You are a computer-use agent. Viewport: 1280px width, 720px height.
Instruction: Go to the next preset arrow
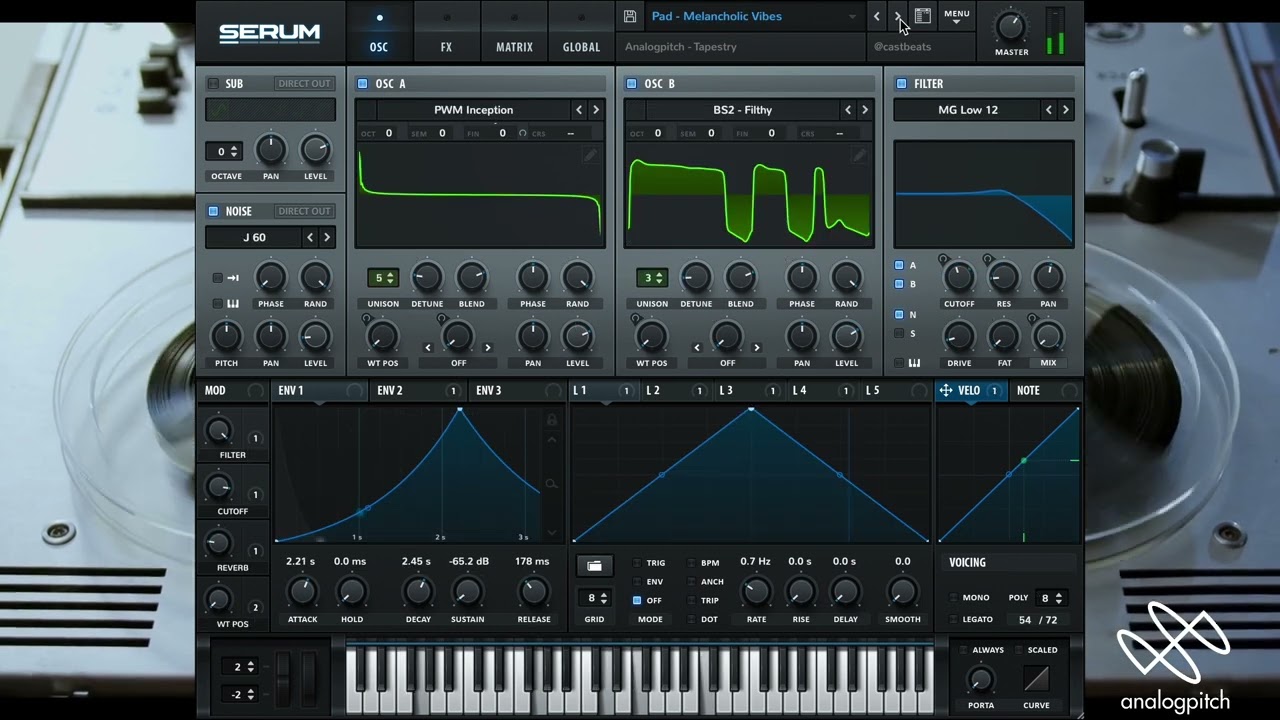tap(897, 17)
